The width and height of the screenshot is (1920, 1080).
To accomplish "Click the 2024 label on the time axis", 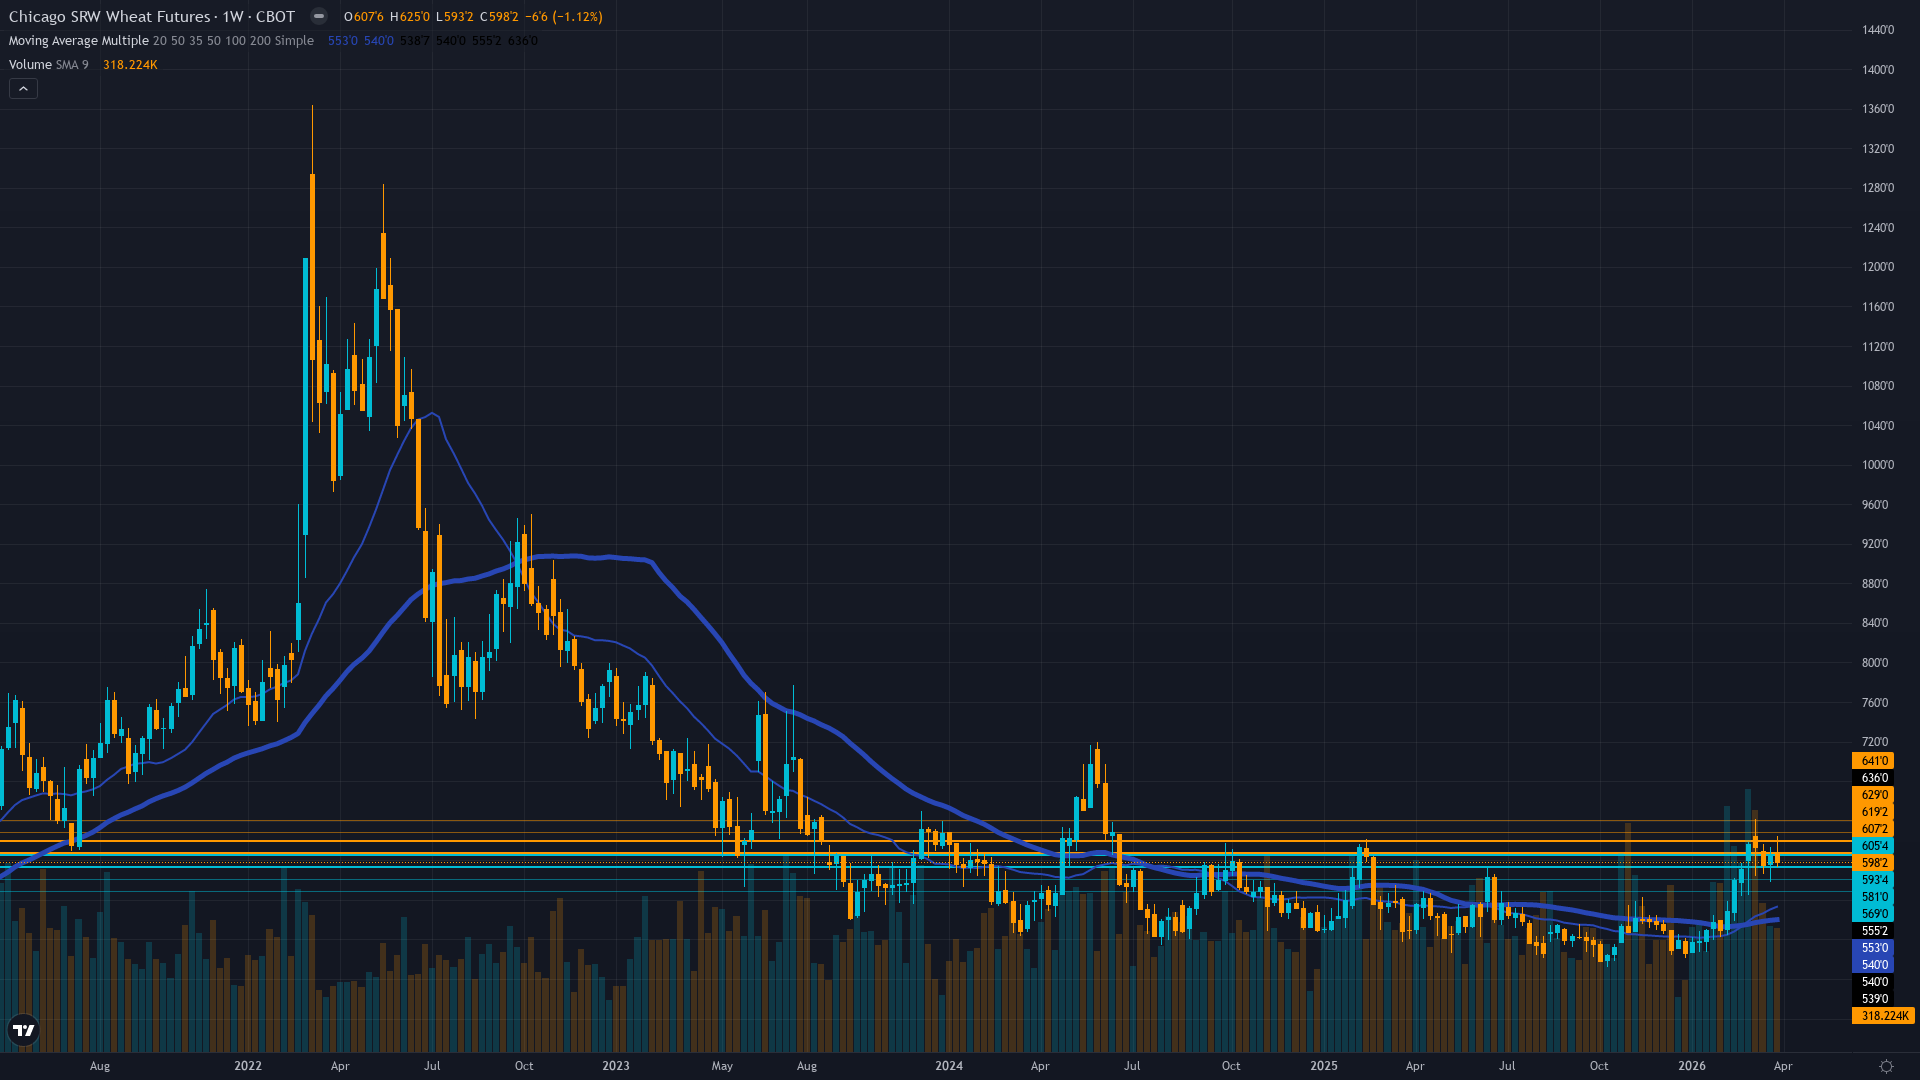I will tap(949, 1066).
